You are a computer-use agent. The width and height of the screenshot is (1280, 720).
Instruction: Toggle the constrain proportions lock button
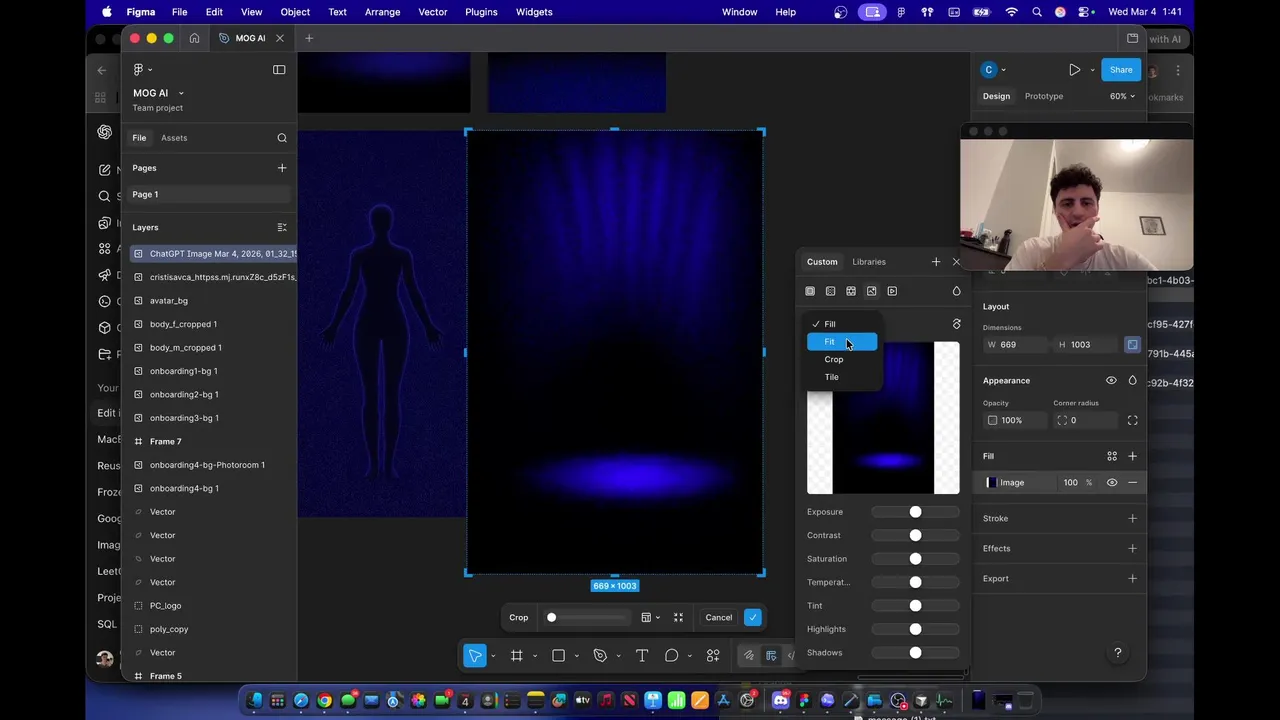[x=1132, y=345]
